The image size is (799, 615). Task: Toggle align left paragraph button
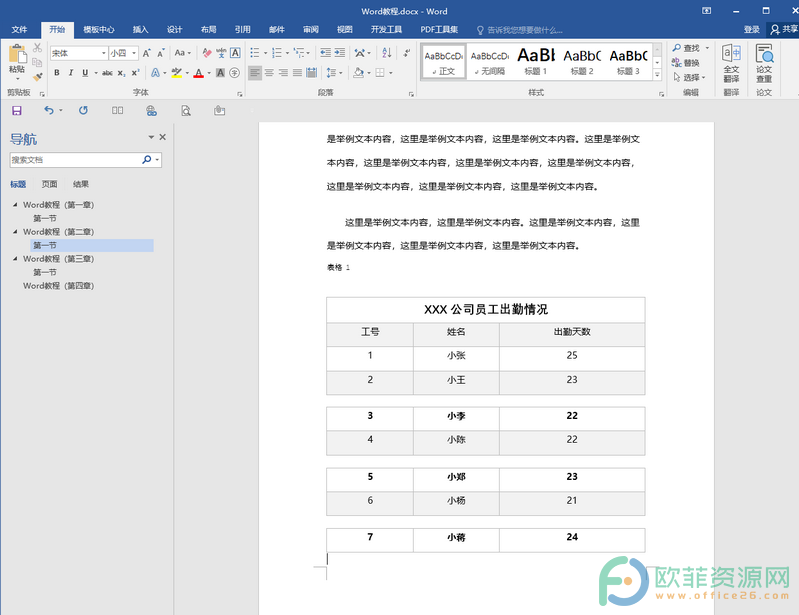pyautogui.click(x=255, y=73)
